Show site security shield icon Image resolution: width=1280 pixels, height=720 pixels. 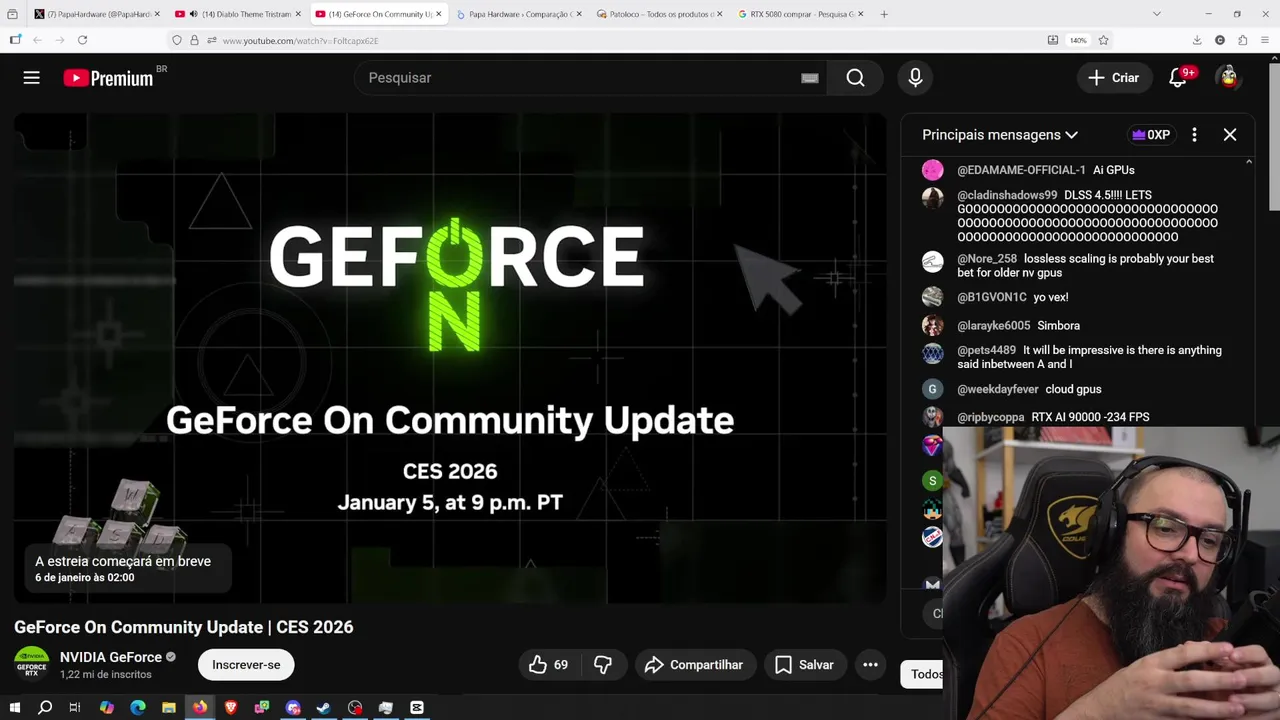tap(177, 40)
